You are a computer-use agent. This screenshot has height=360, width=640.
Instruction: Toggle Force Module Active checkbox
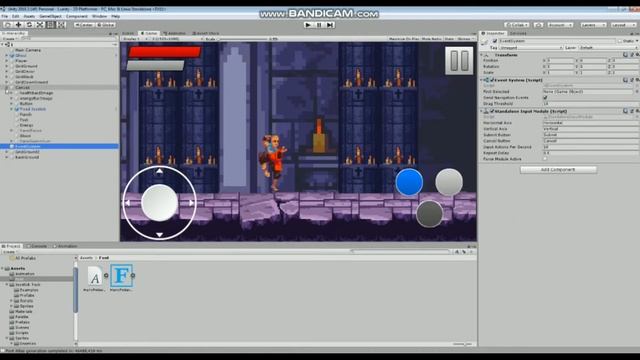pos(545,159)
